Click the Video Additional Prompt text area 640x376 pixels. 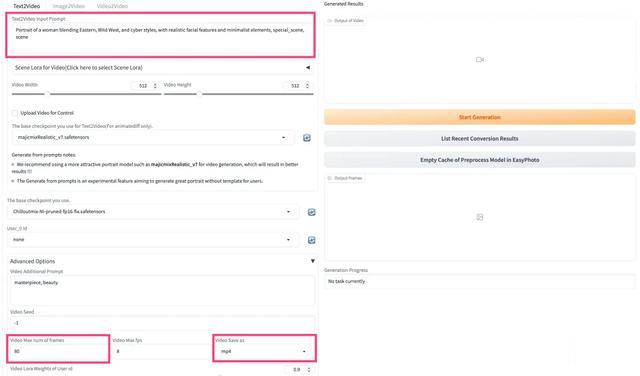tap(162, 291)
